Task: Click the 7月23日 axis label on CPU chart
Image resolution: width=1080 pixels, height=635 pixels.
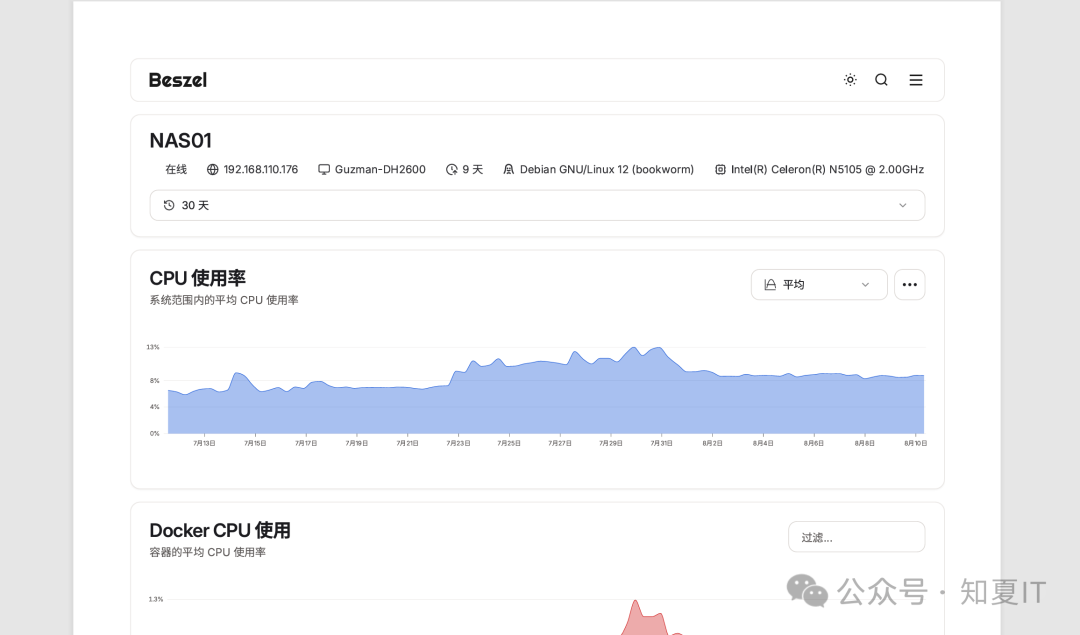Action: coord(458,444)
